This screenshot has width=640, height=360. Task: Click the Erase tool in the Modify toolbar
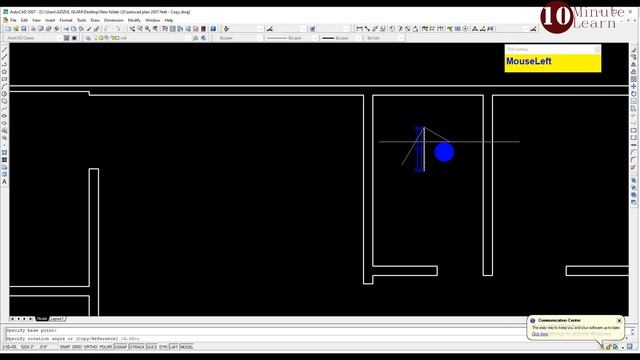[634, 50]
